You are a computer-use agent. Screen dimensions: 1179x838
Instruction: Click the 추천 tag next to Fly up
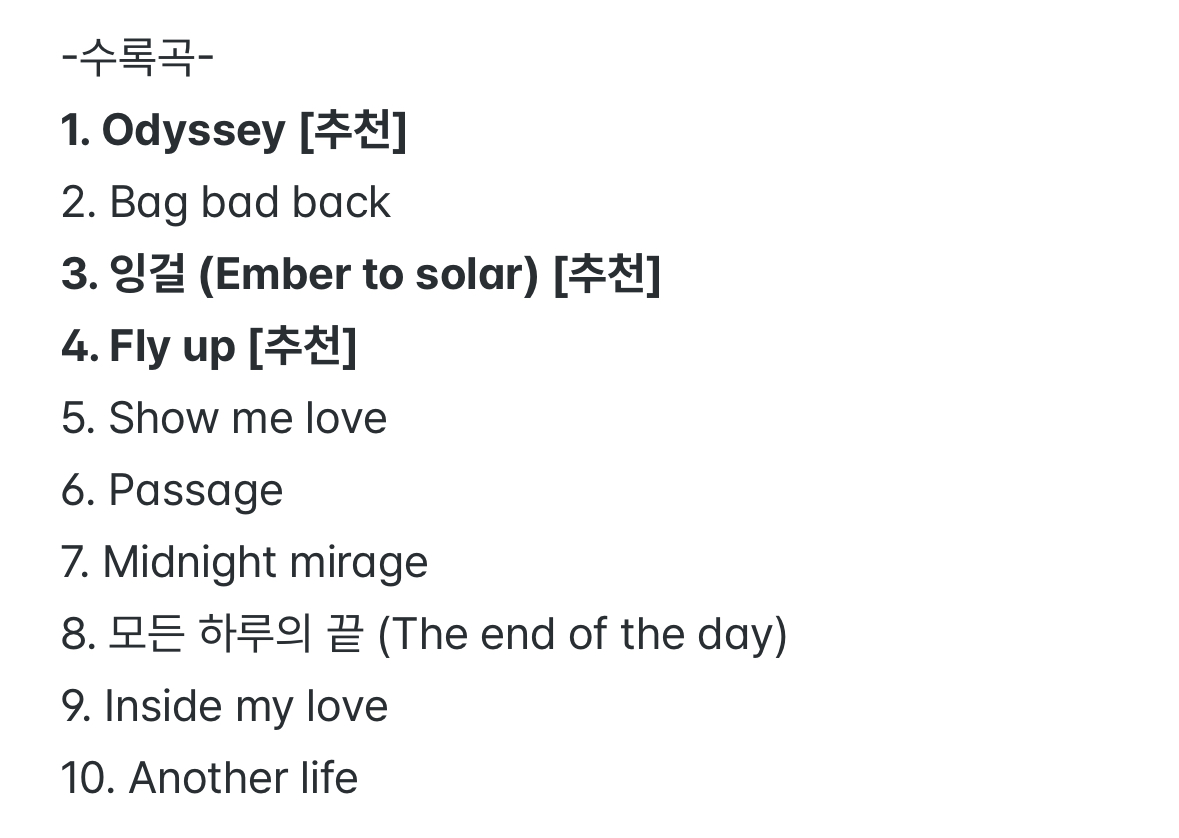302,347
